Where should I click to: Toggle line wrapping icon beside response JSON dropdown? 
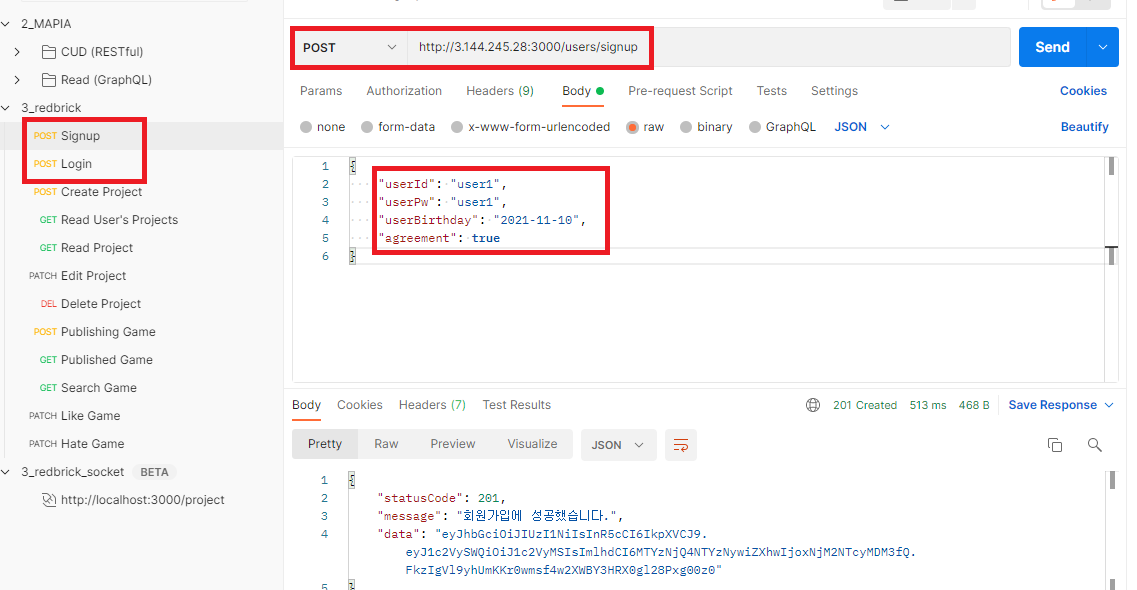tap(681, 445)
